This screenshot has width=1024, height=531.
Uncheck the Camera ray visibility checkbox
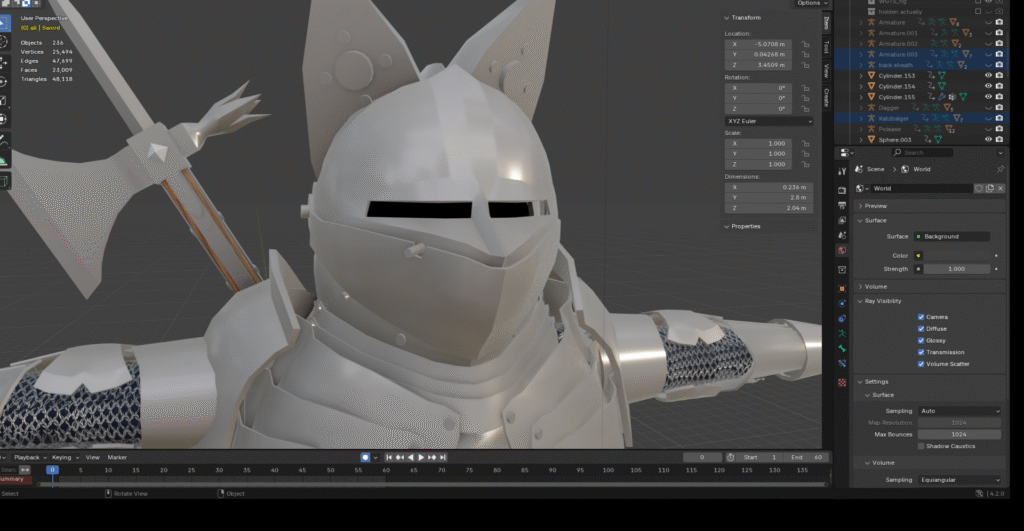click(x=921, y=317)
